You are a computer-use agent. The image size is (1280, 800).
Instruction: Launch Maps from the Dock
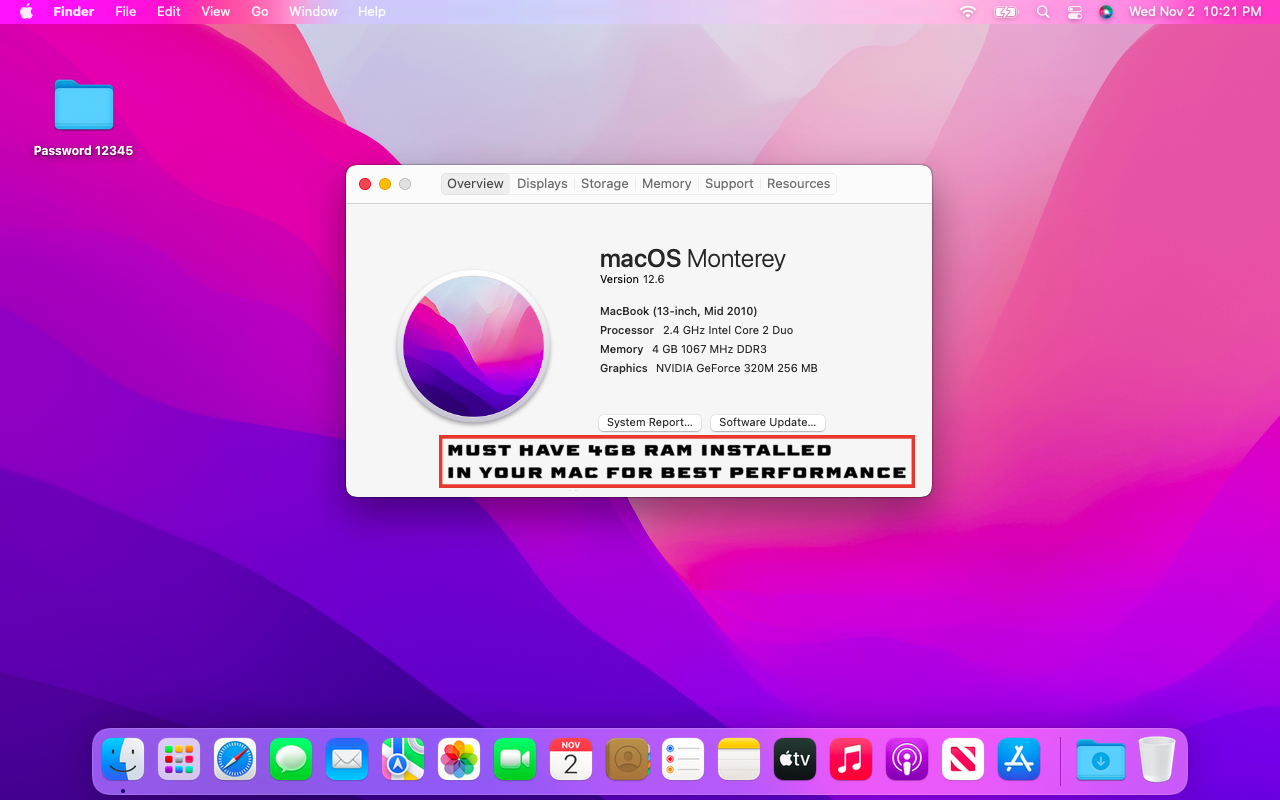pos(403,760)
